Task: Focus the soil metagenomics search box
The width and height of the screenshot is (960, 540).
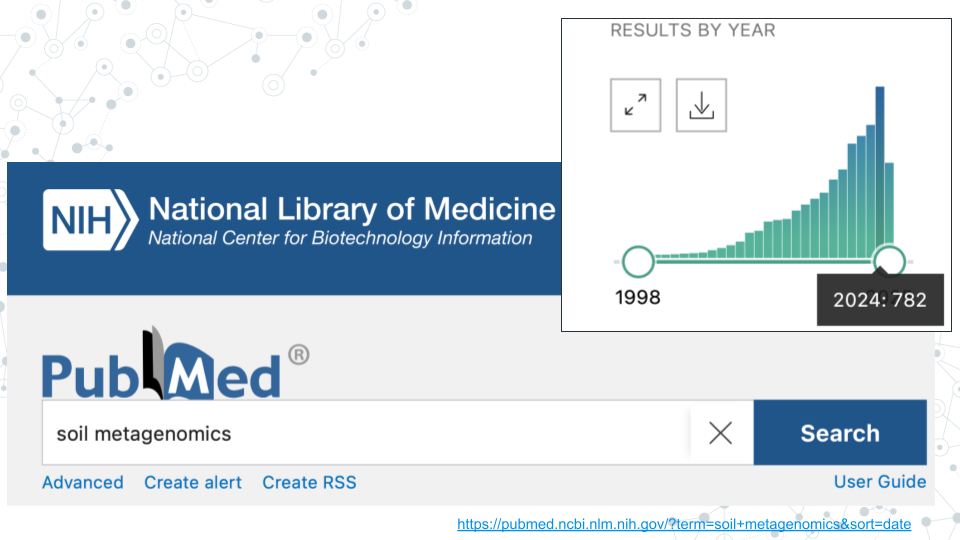Action: pos(365,433)
